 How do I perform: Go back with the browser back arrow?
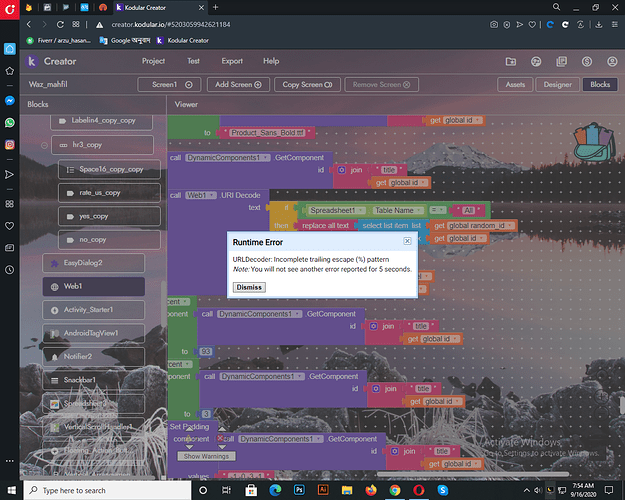click(29, 25)
